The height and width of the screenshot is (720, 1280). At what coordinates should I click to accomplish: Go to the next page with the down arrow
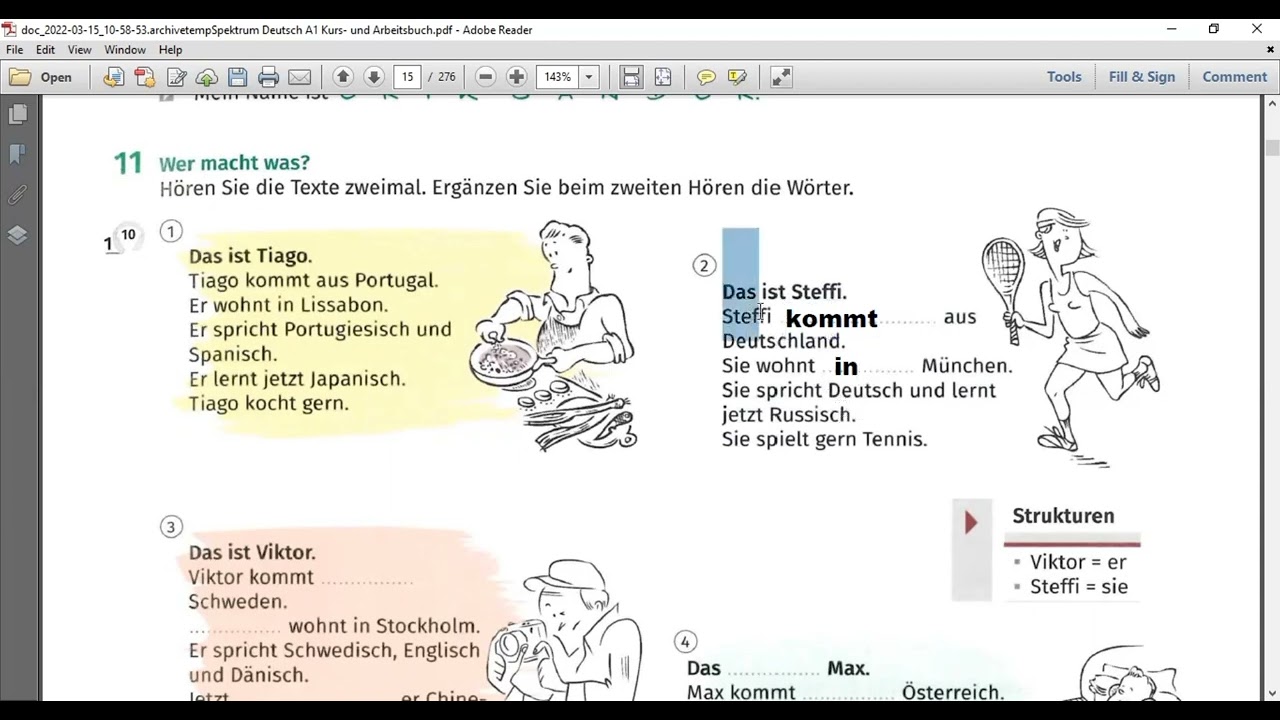[x=374, y=77]
